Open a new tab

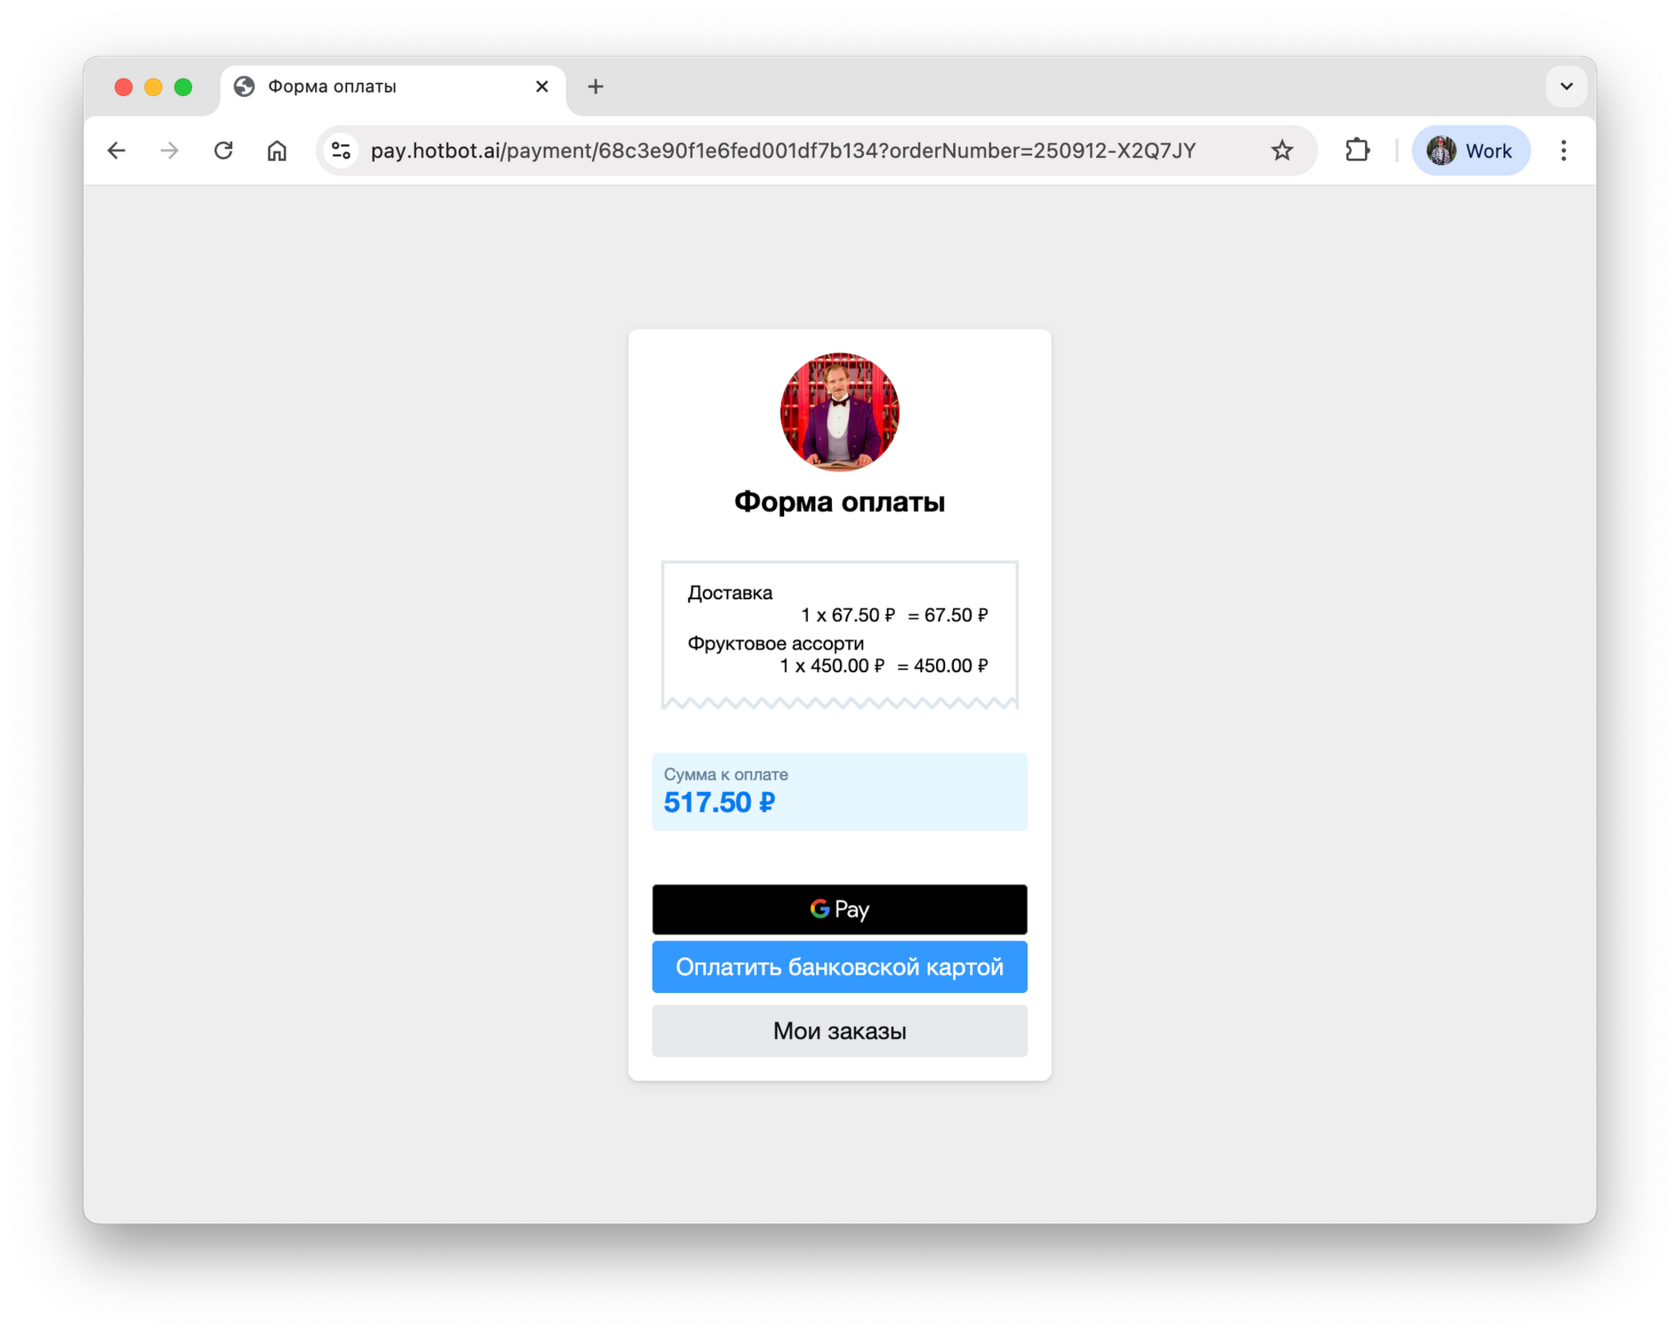pos(596,87)
